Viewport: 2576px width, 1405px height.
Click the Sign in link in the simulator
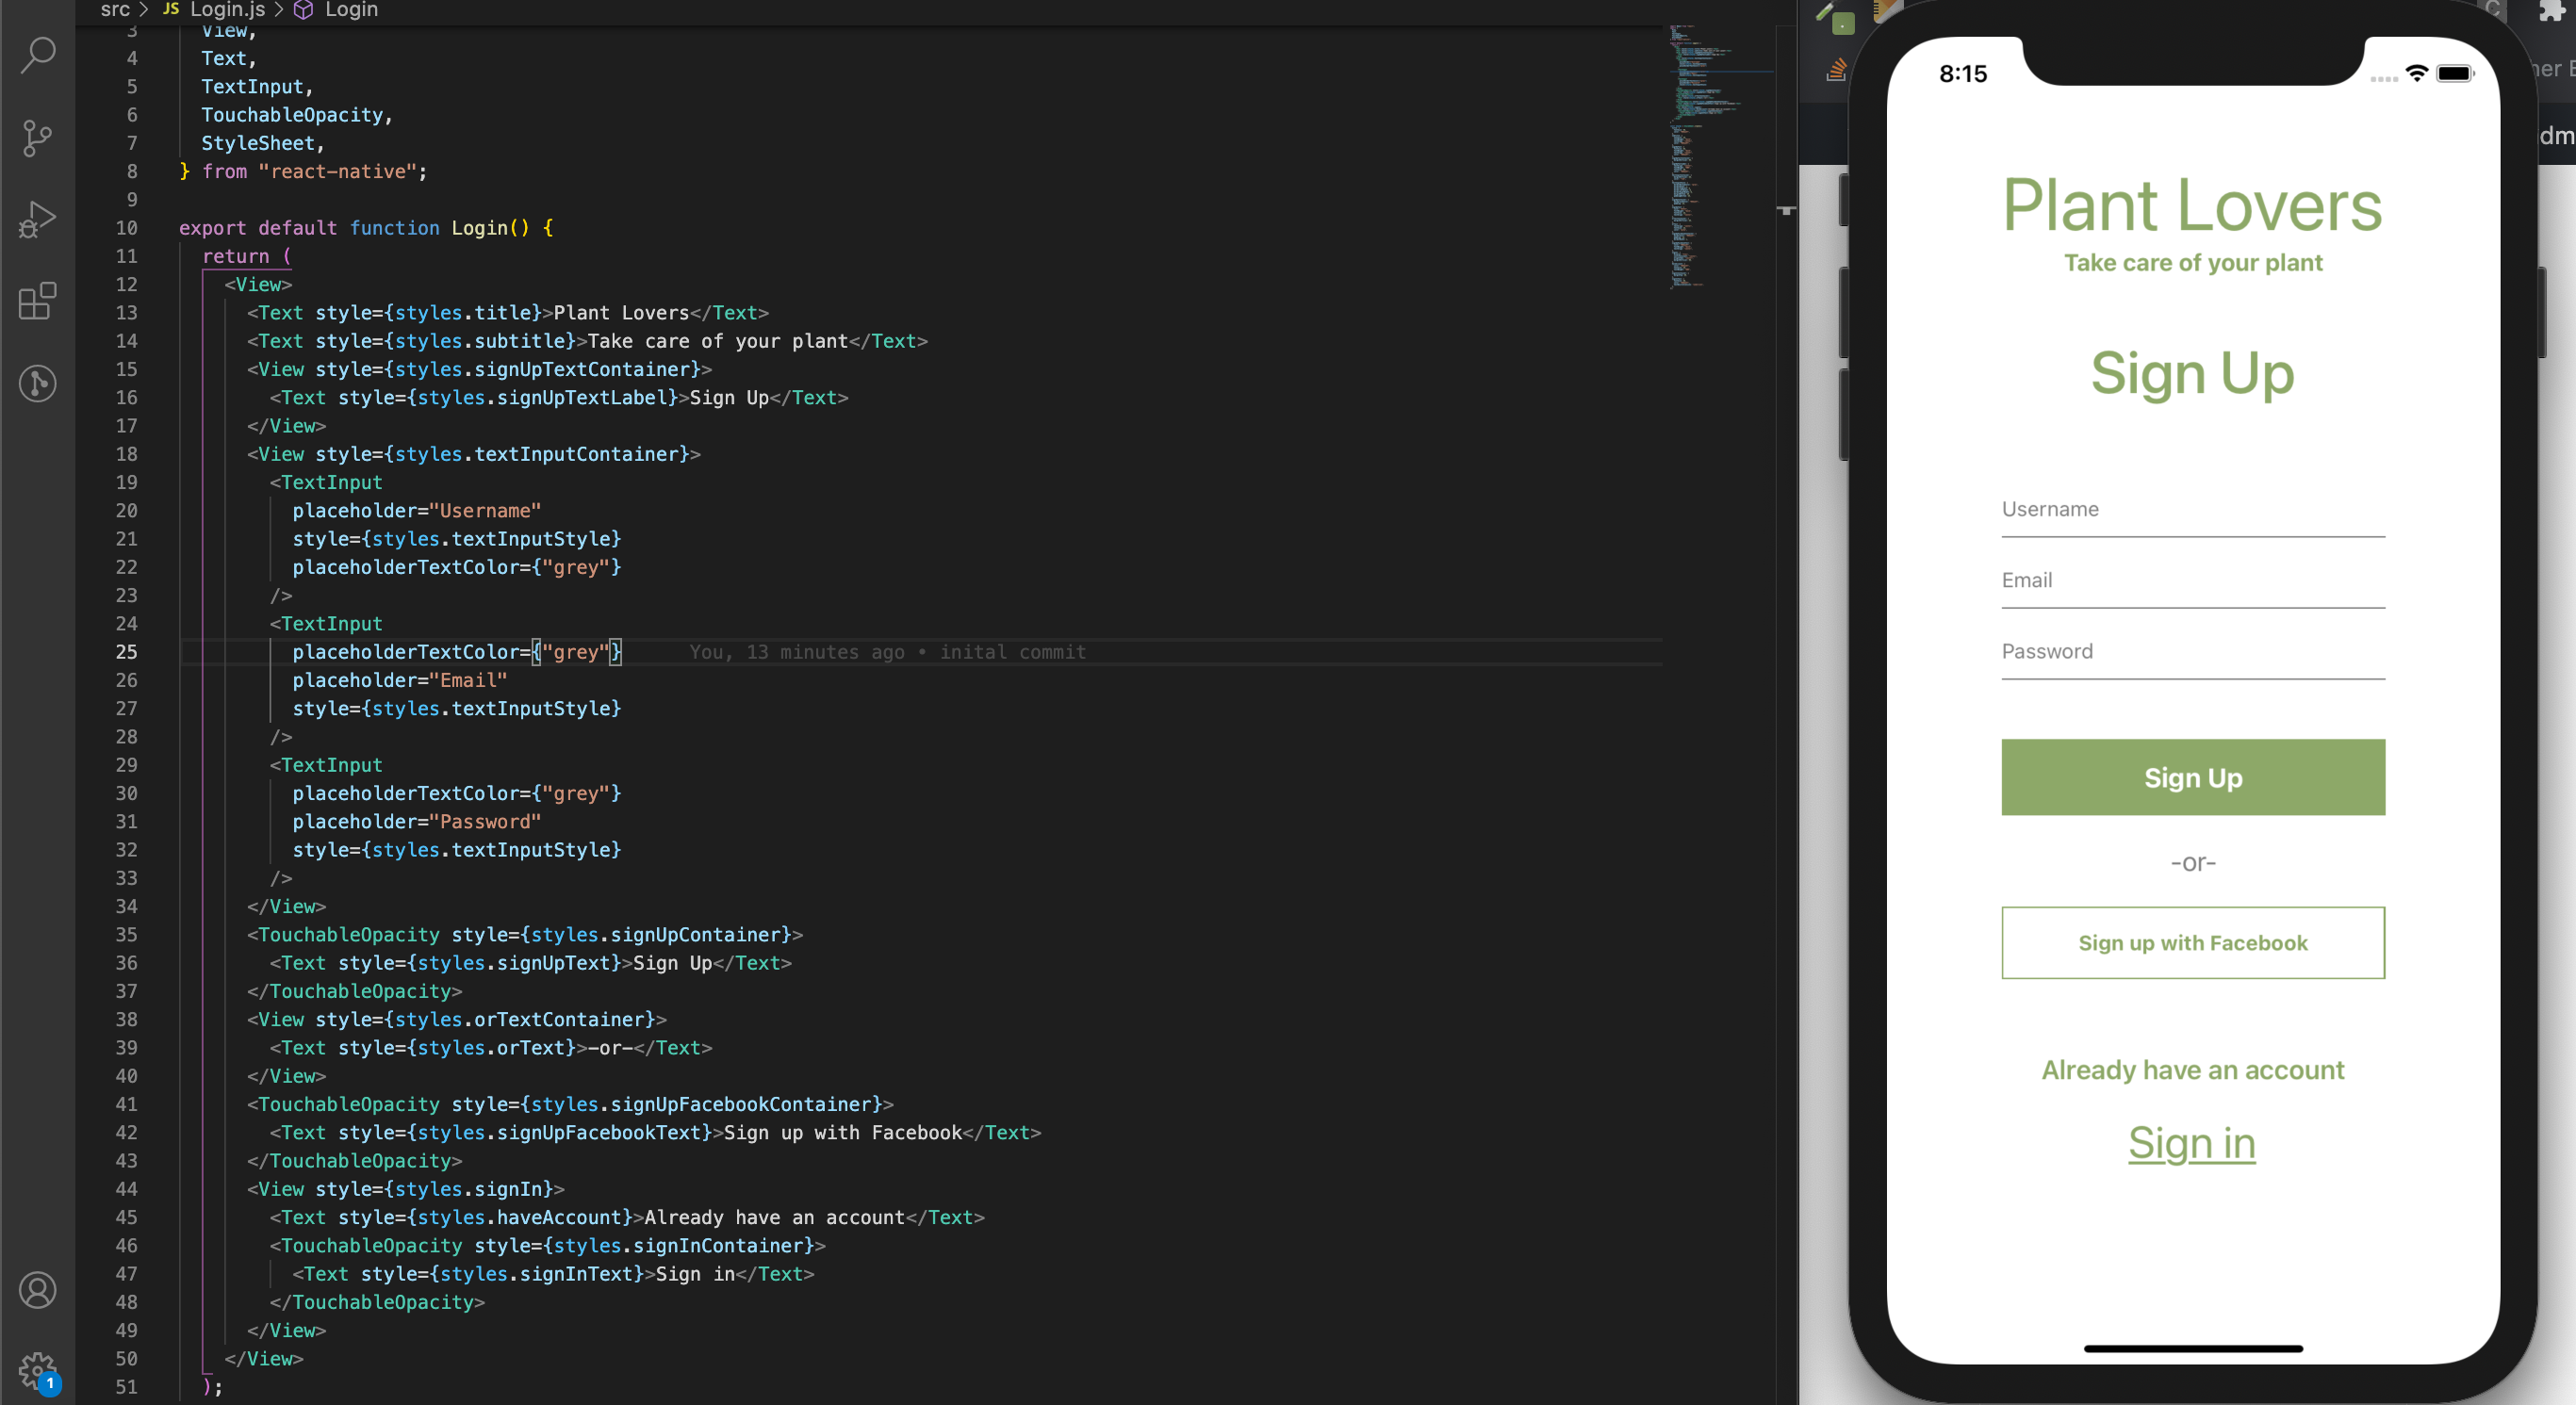coord(2191,1143)
